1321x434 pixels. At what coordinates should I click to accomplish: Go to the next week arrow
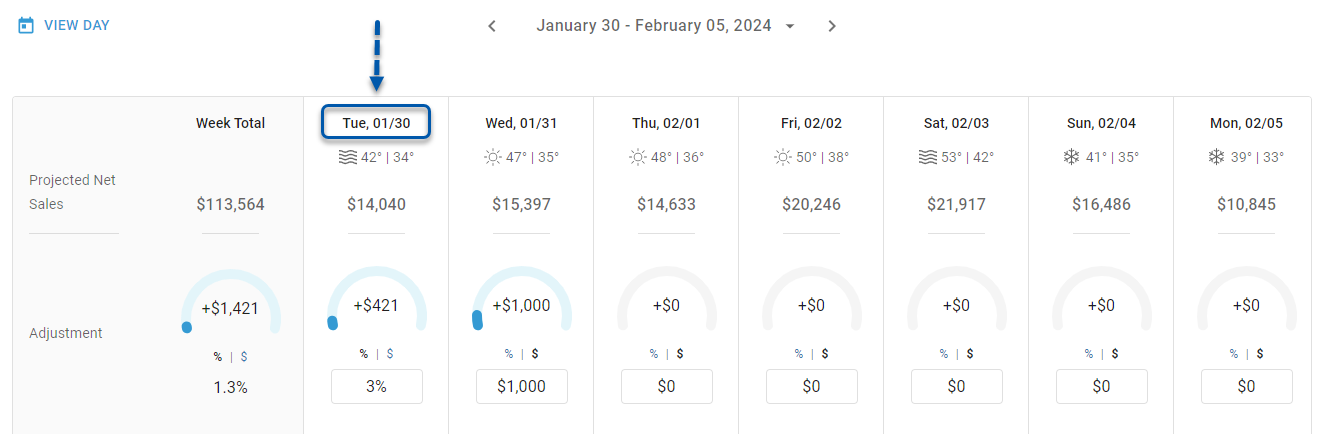pos(832,26)
